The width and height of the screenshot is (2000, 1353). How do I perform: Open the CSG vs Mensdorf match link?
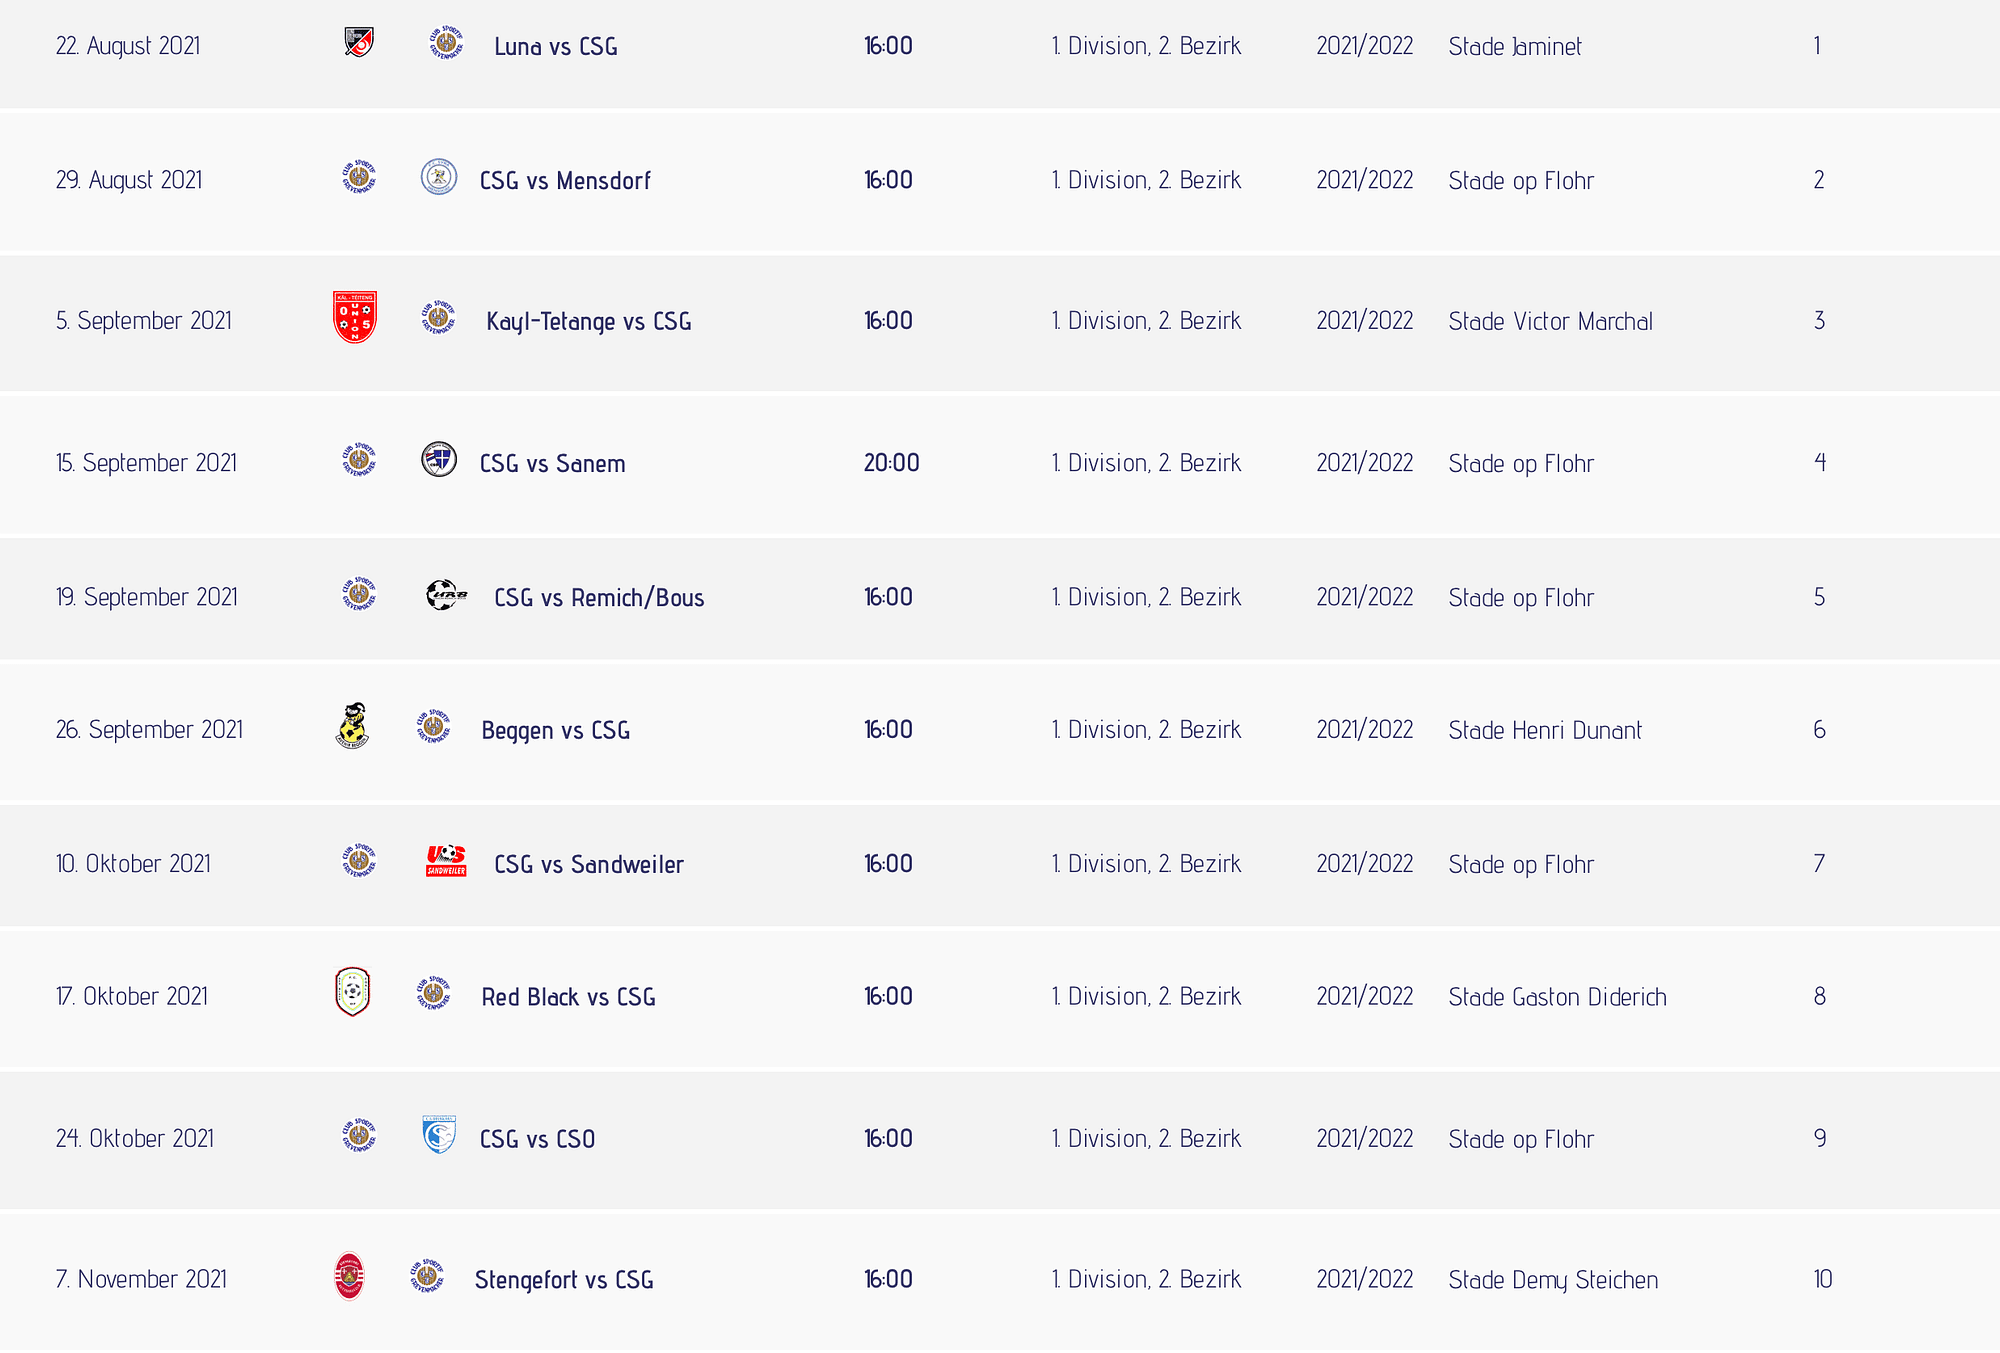click(x=565, y=181)
